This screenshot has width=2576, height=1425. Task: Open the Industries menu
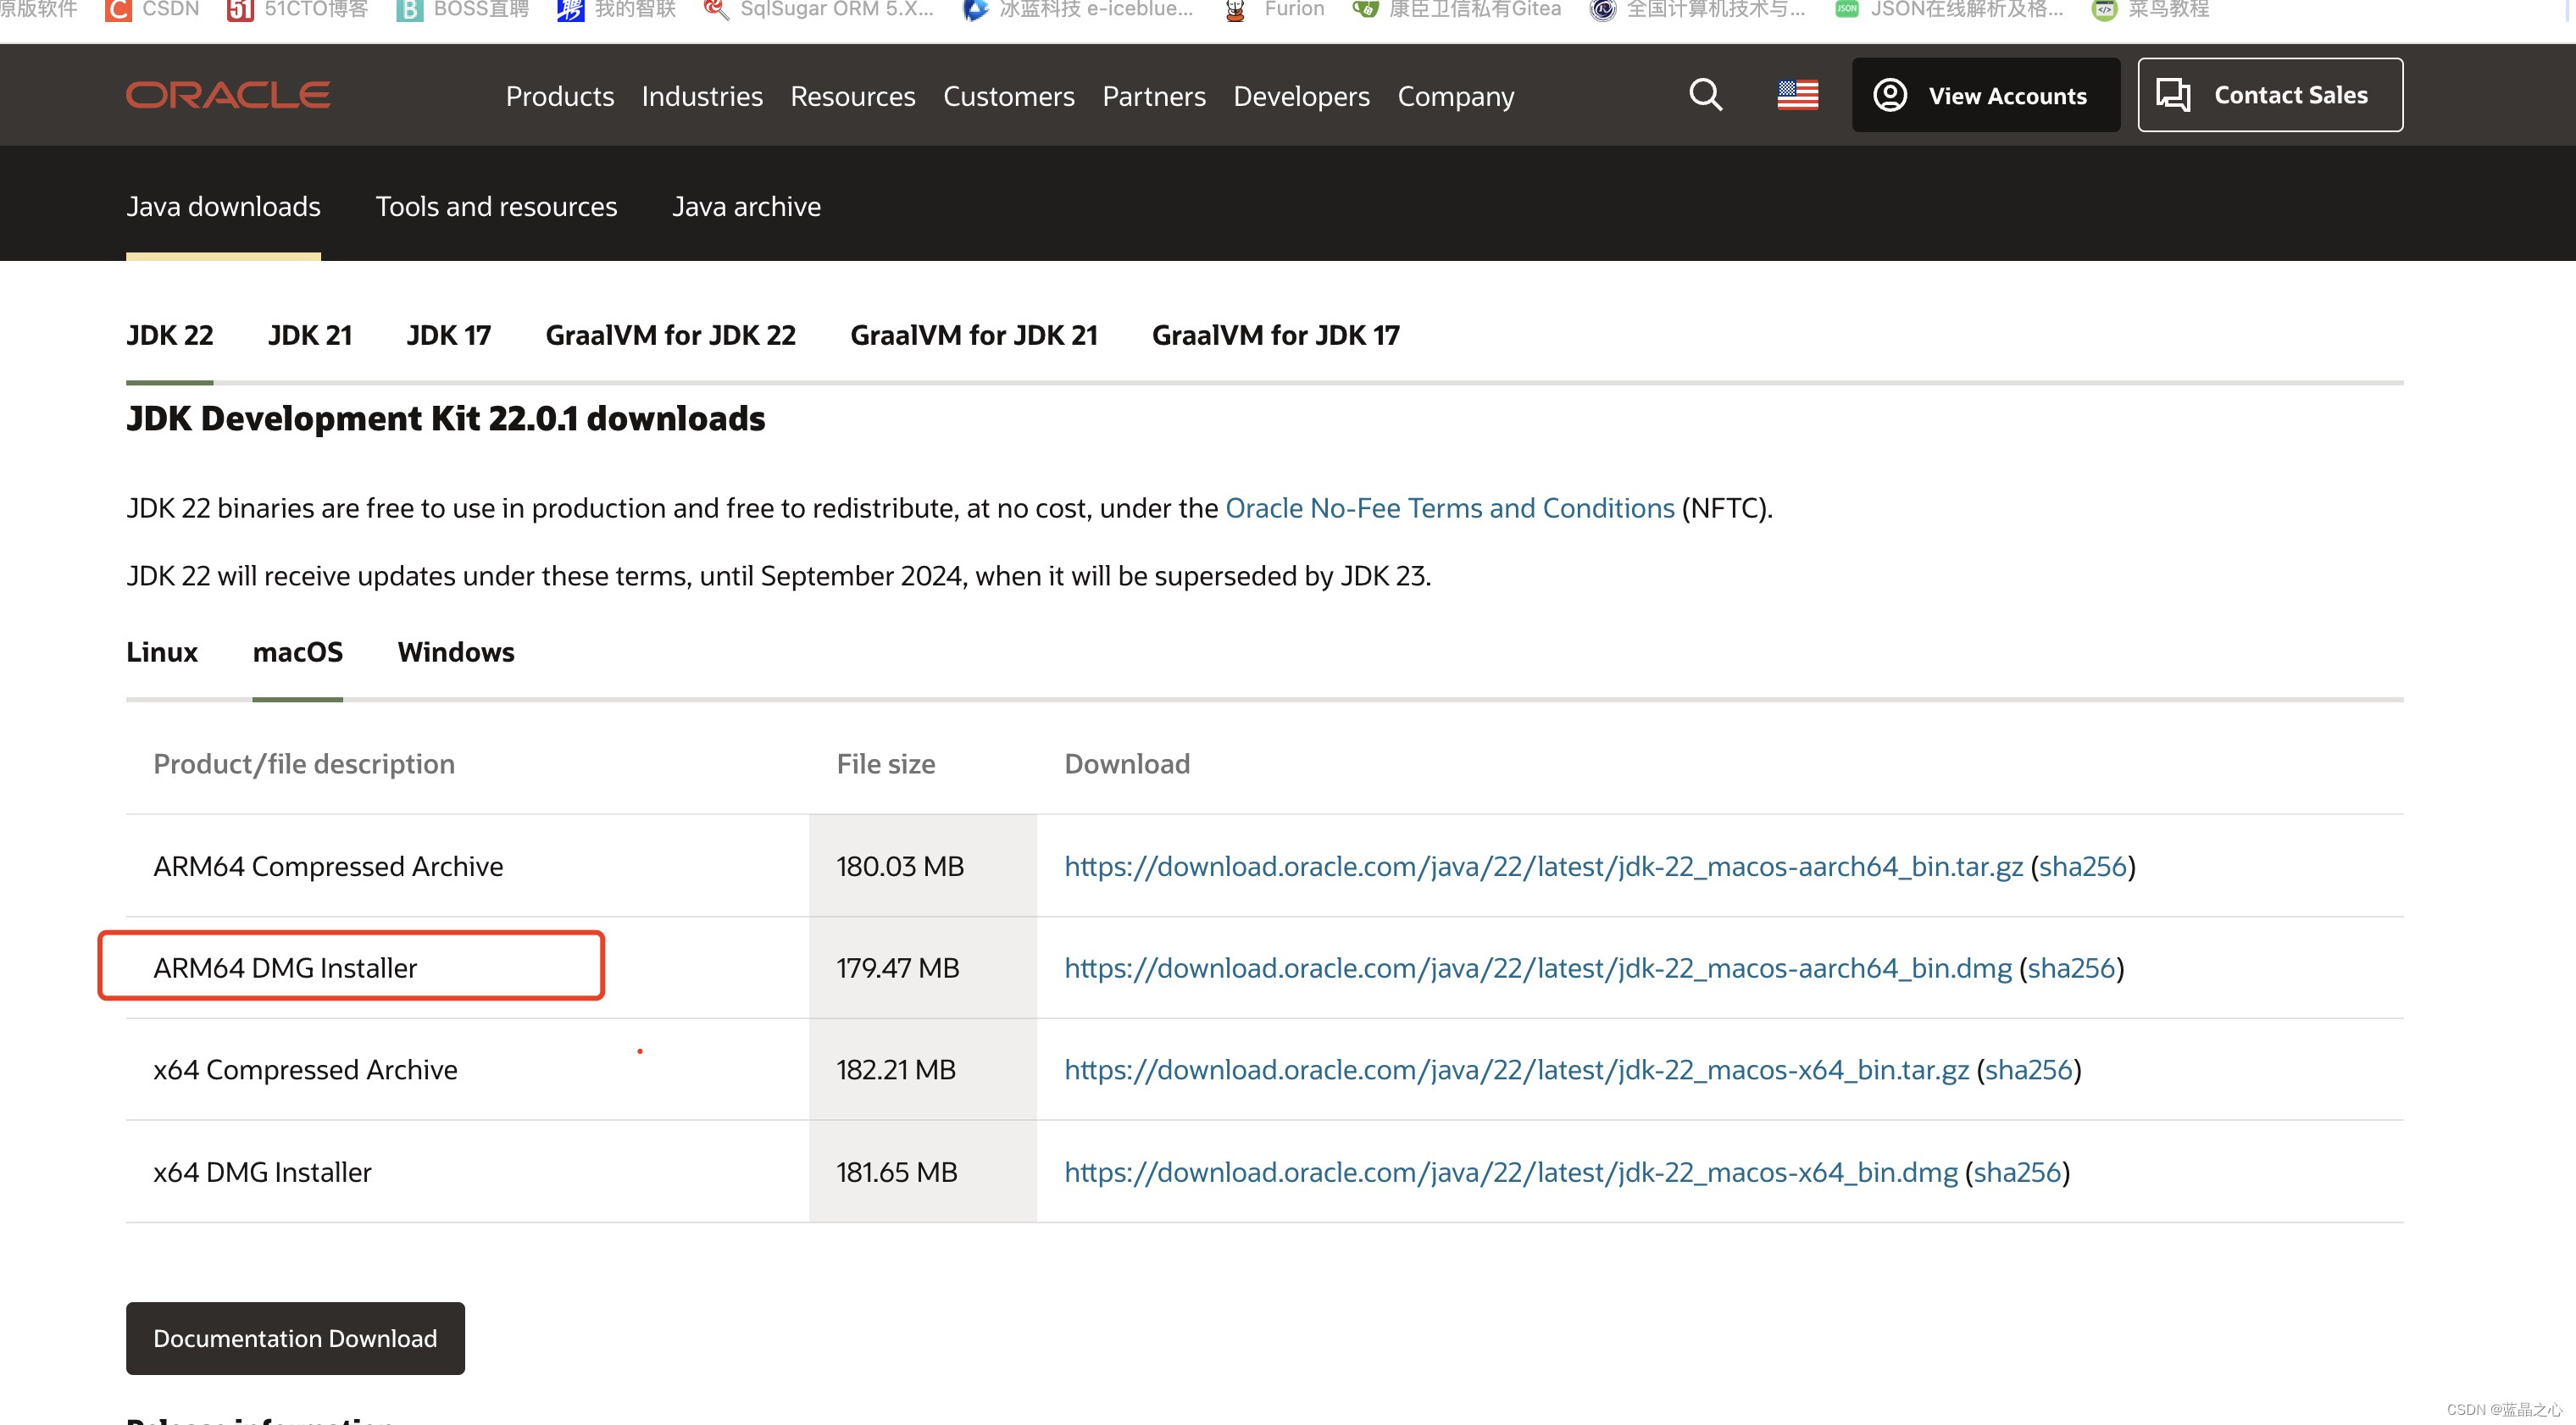click(702, 96)
